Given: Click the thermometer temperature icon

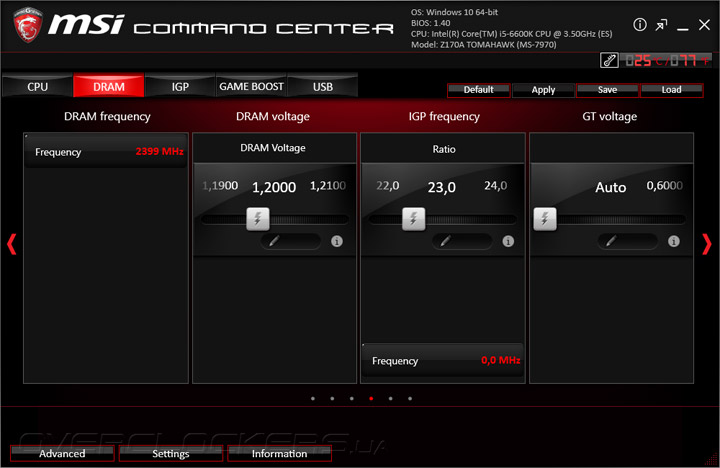Looking at the screenshot, I should [x=609, y=60].
